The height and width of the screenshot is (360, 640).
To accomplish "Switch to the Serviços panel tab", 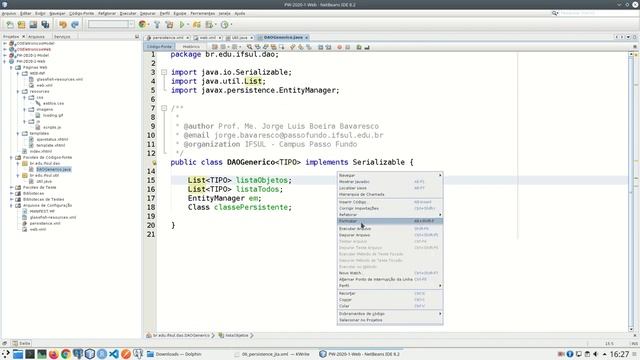I will point(62,37).
